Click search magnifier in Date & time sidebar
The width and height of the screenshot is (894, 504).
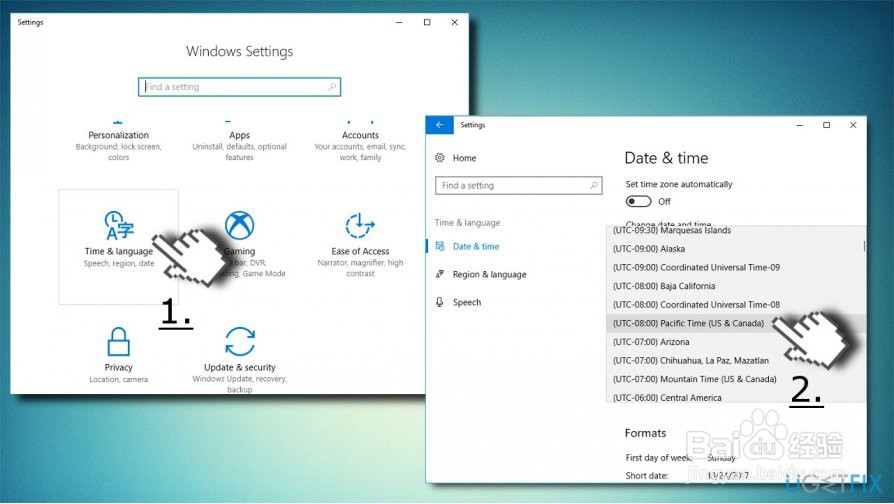pos(594,185)
